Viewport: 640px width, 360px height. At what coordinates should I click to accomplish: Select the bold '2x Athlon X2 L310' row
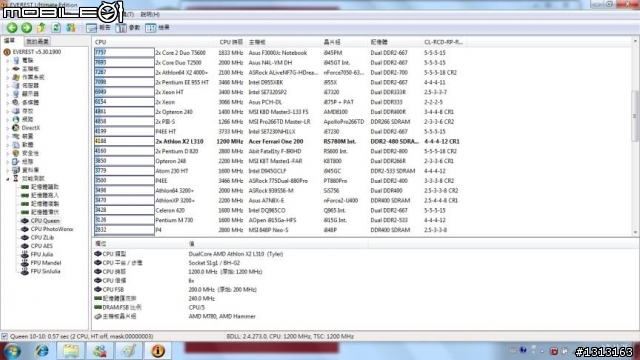pyautogui.click(x=277, y=141)
